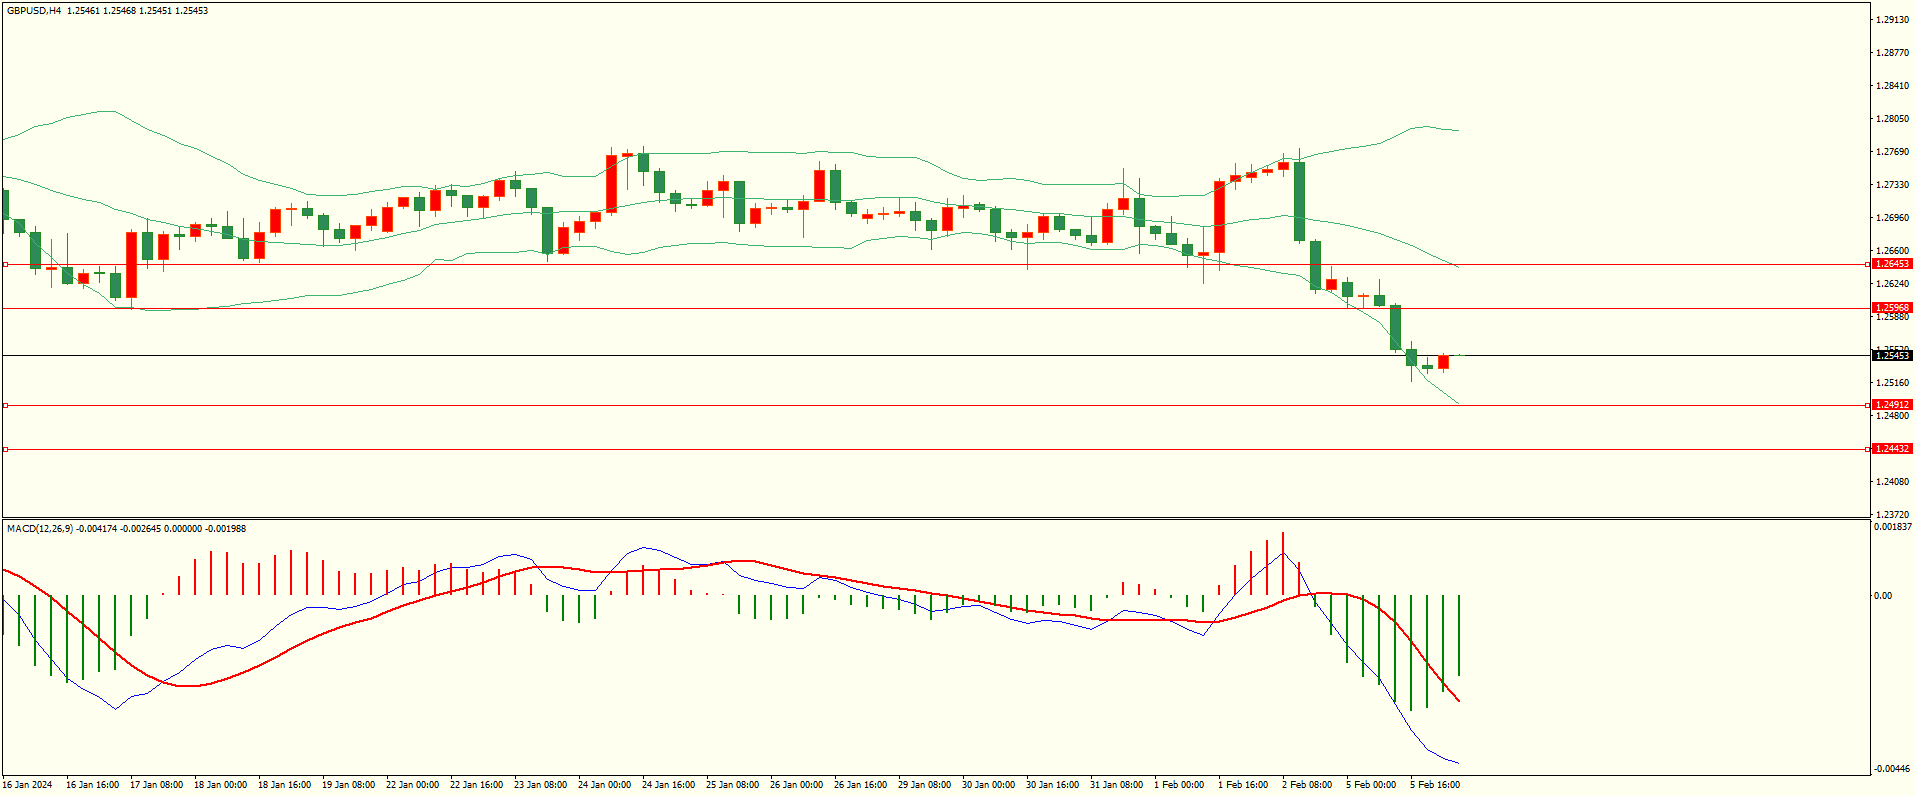The image size is (1916, 796).
Task: Click the 5 Feb 00:00 time label
Action: [1371, 785]
